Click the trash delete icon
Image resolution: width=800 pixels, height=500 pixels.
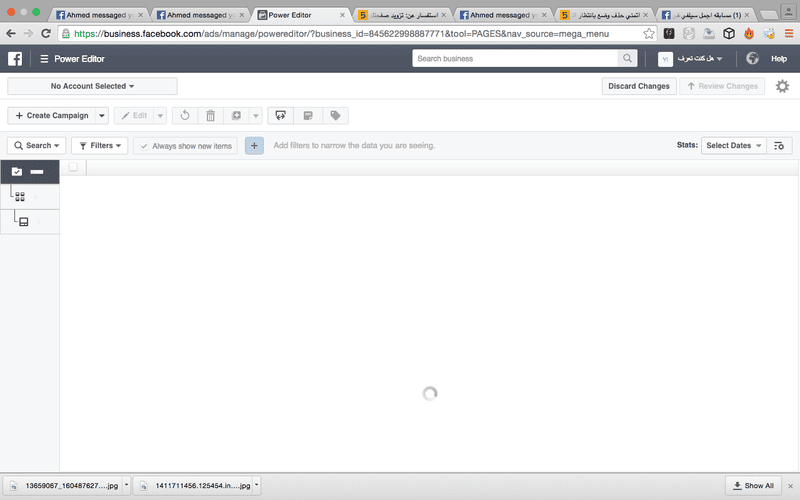coord(210,116)
